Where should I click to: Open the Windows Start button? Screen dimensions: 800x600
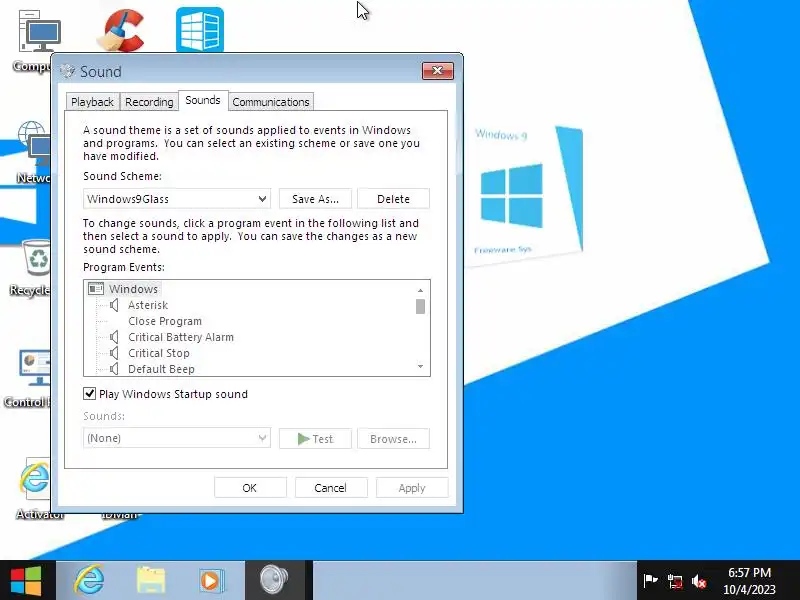pos(26,580)
